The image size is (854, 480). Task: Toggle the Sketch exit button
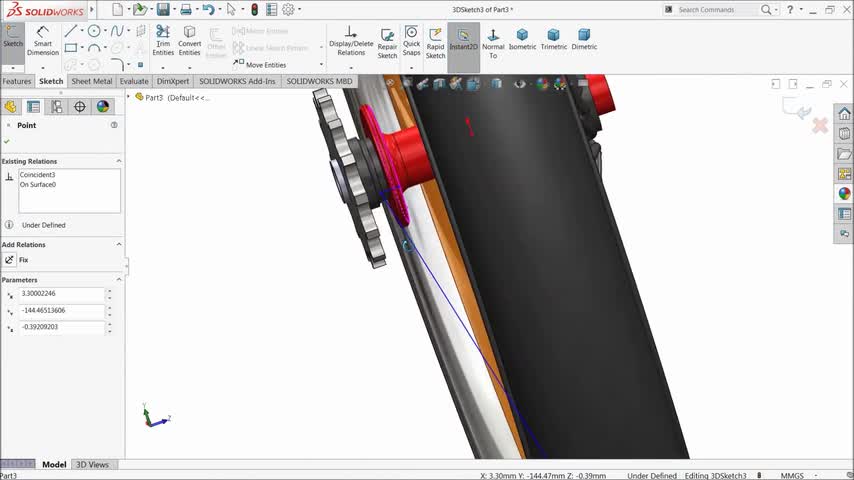(13, 37)
